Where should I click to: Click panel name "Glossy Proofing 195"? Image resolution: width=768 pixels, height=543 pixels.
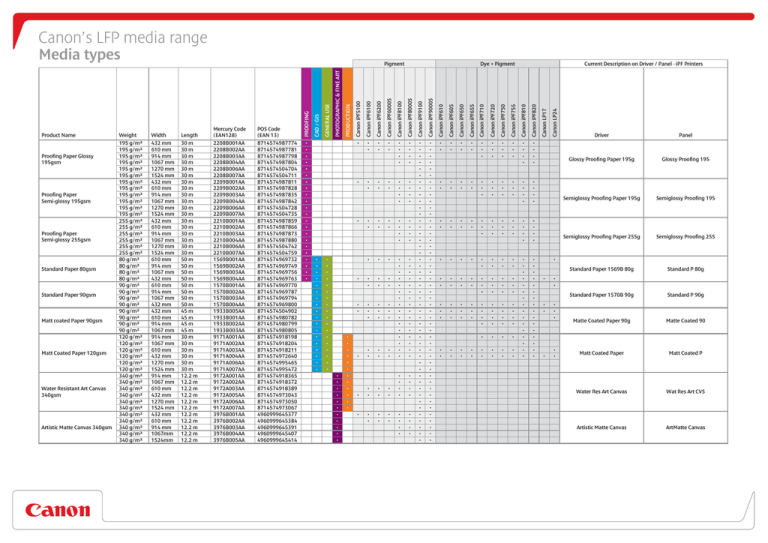(685, 159)
